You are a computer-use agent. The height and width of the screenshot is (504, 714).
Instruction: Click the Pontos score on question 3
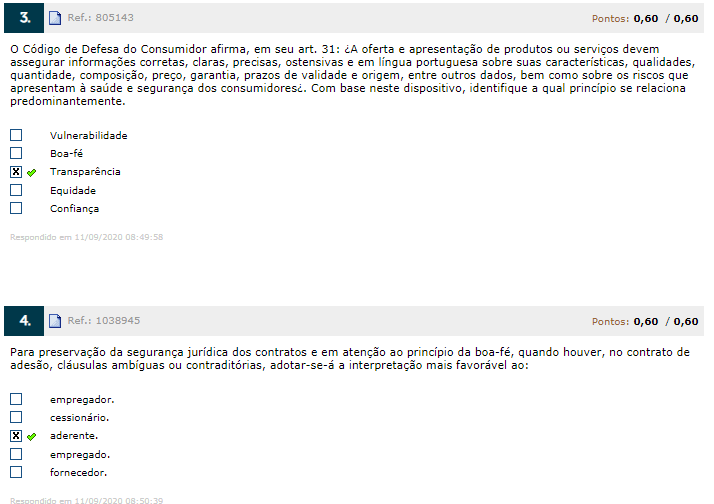645,19
